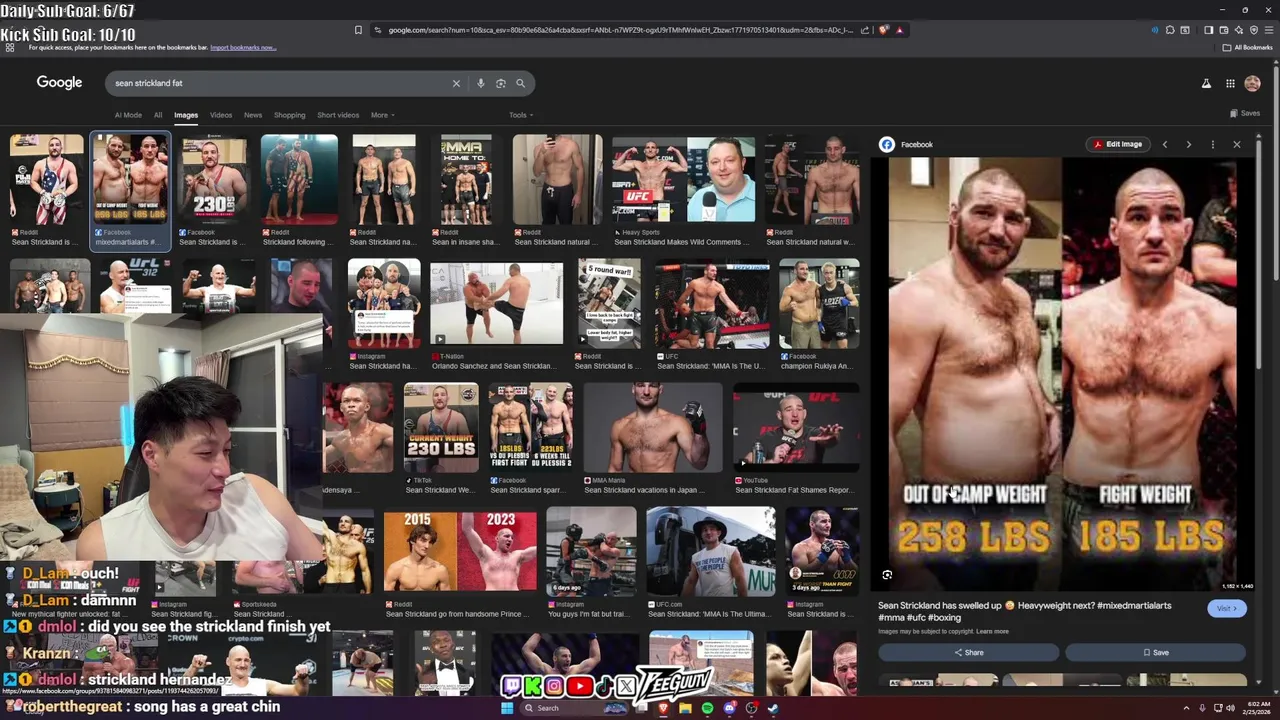Image resolution: width=1280 pixels, height=720 pixels.
Task: Focus the 'sean strickland fat' search field
Action: click(280, 83)
